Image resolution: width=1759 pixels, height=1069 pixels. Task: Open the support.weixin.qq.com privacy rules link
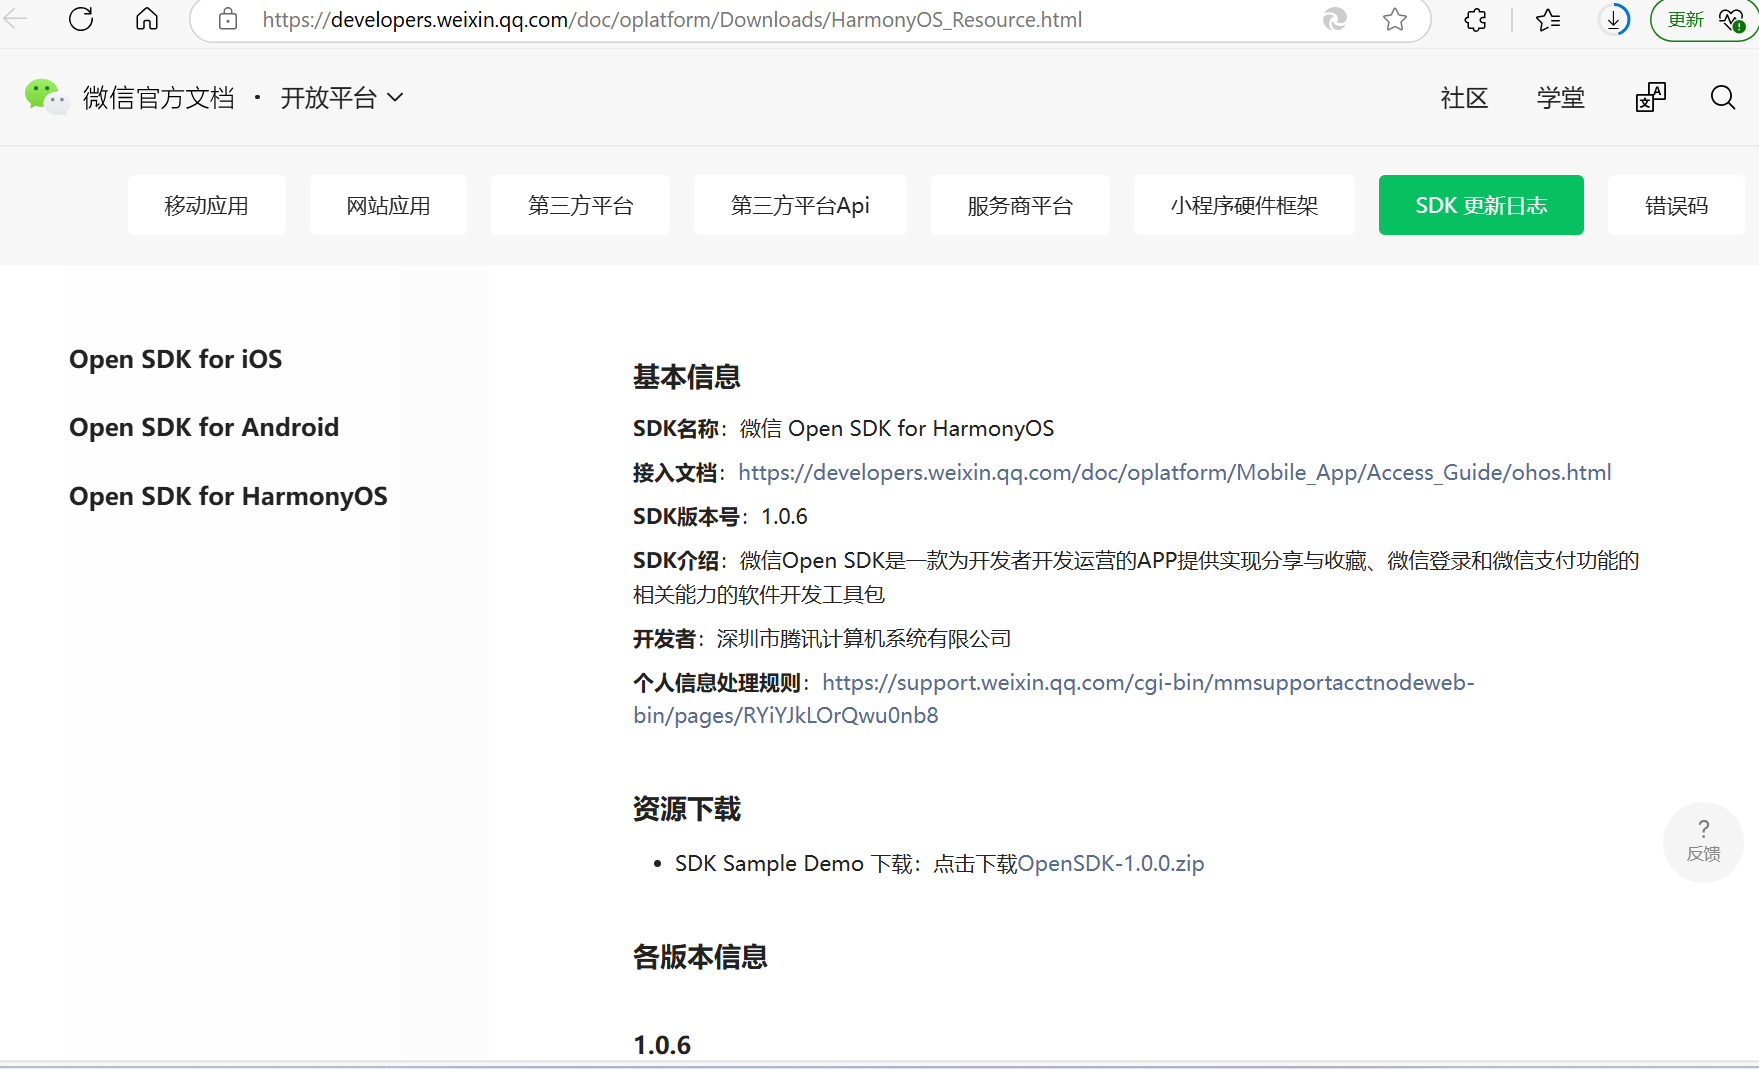pos(1054,699)
